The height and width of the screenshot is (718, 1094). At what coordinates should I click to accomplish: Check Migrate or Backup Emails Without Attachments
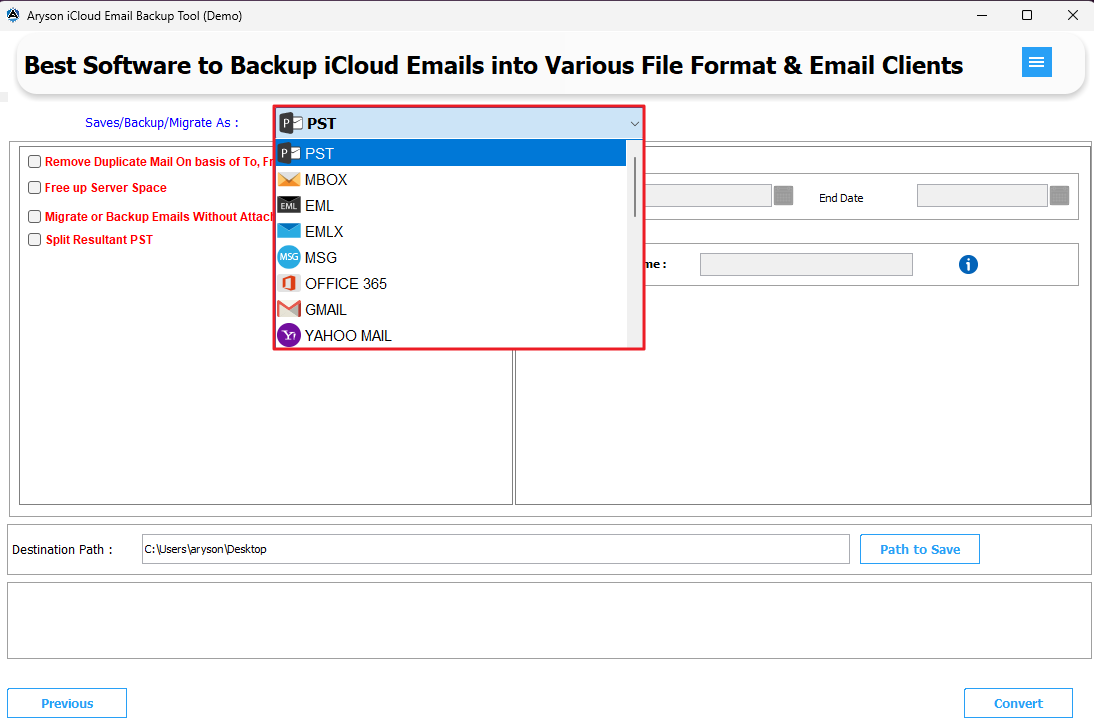click(x=34, y=216)
